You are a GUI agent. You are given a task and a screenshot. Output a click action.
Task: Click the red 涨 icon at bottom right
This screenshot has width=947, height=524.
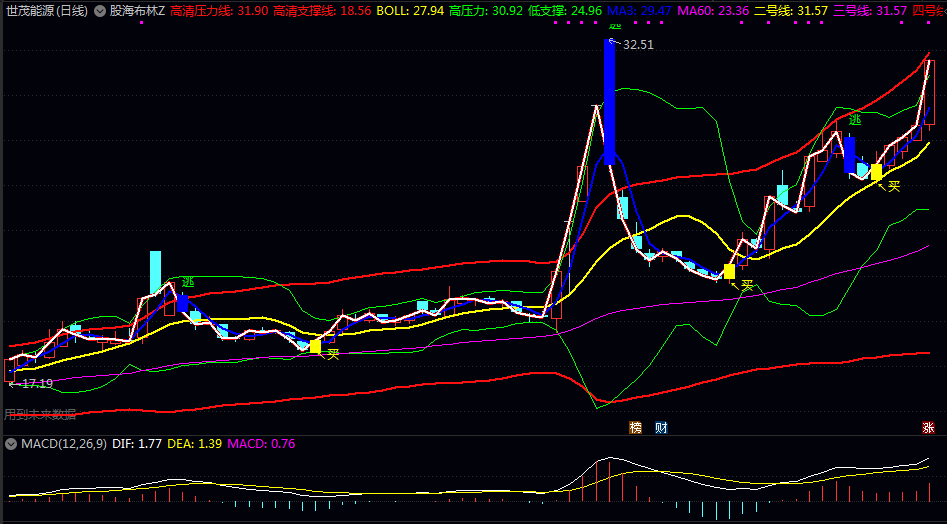928,428
